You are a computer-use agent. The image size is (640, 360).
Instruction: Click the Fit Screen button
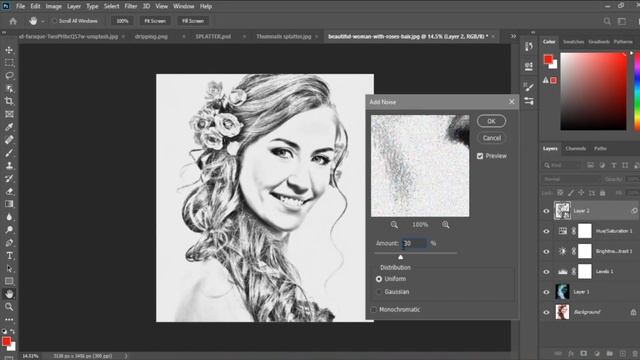(155, 21)
